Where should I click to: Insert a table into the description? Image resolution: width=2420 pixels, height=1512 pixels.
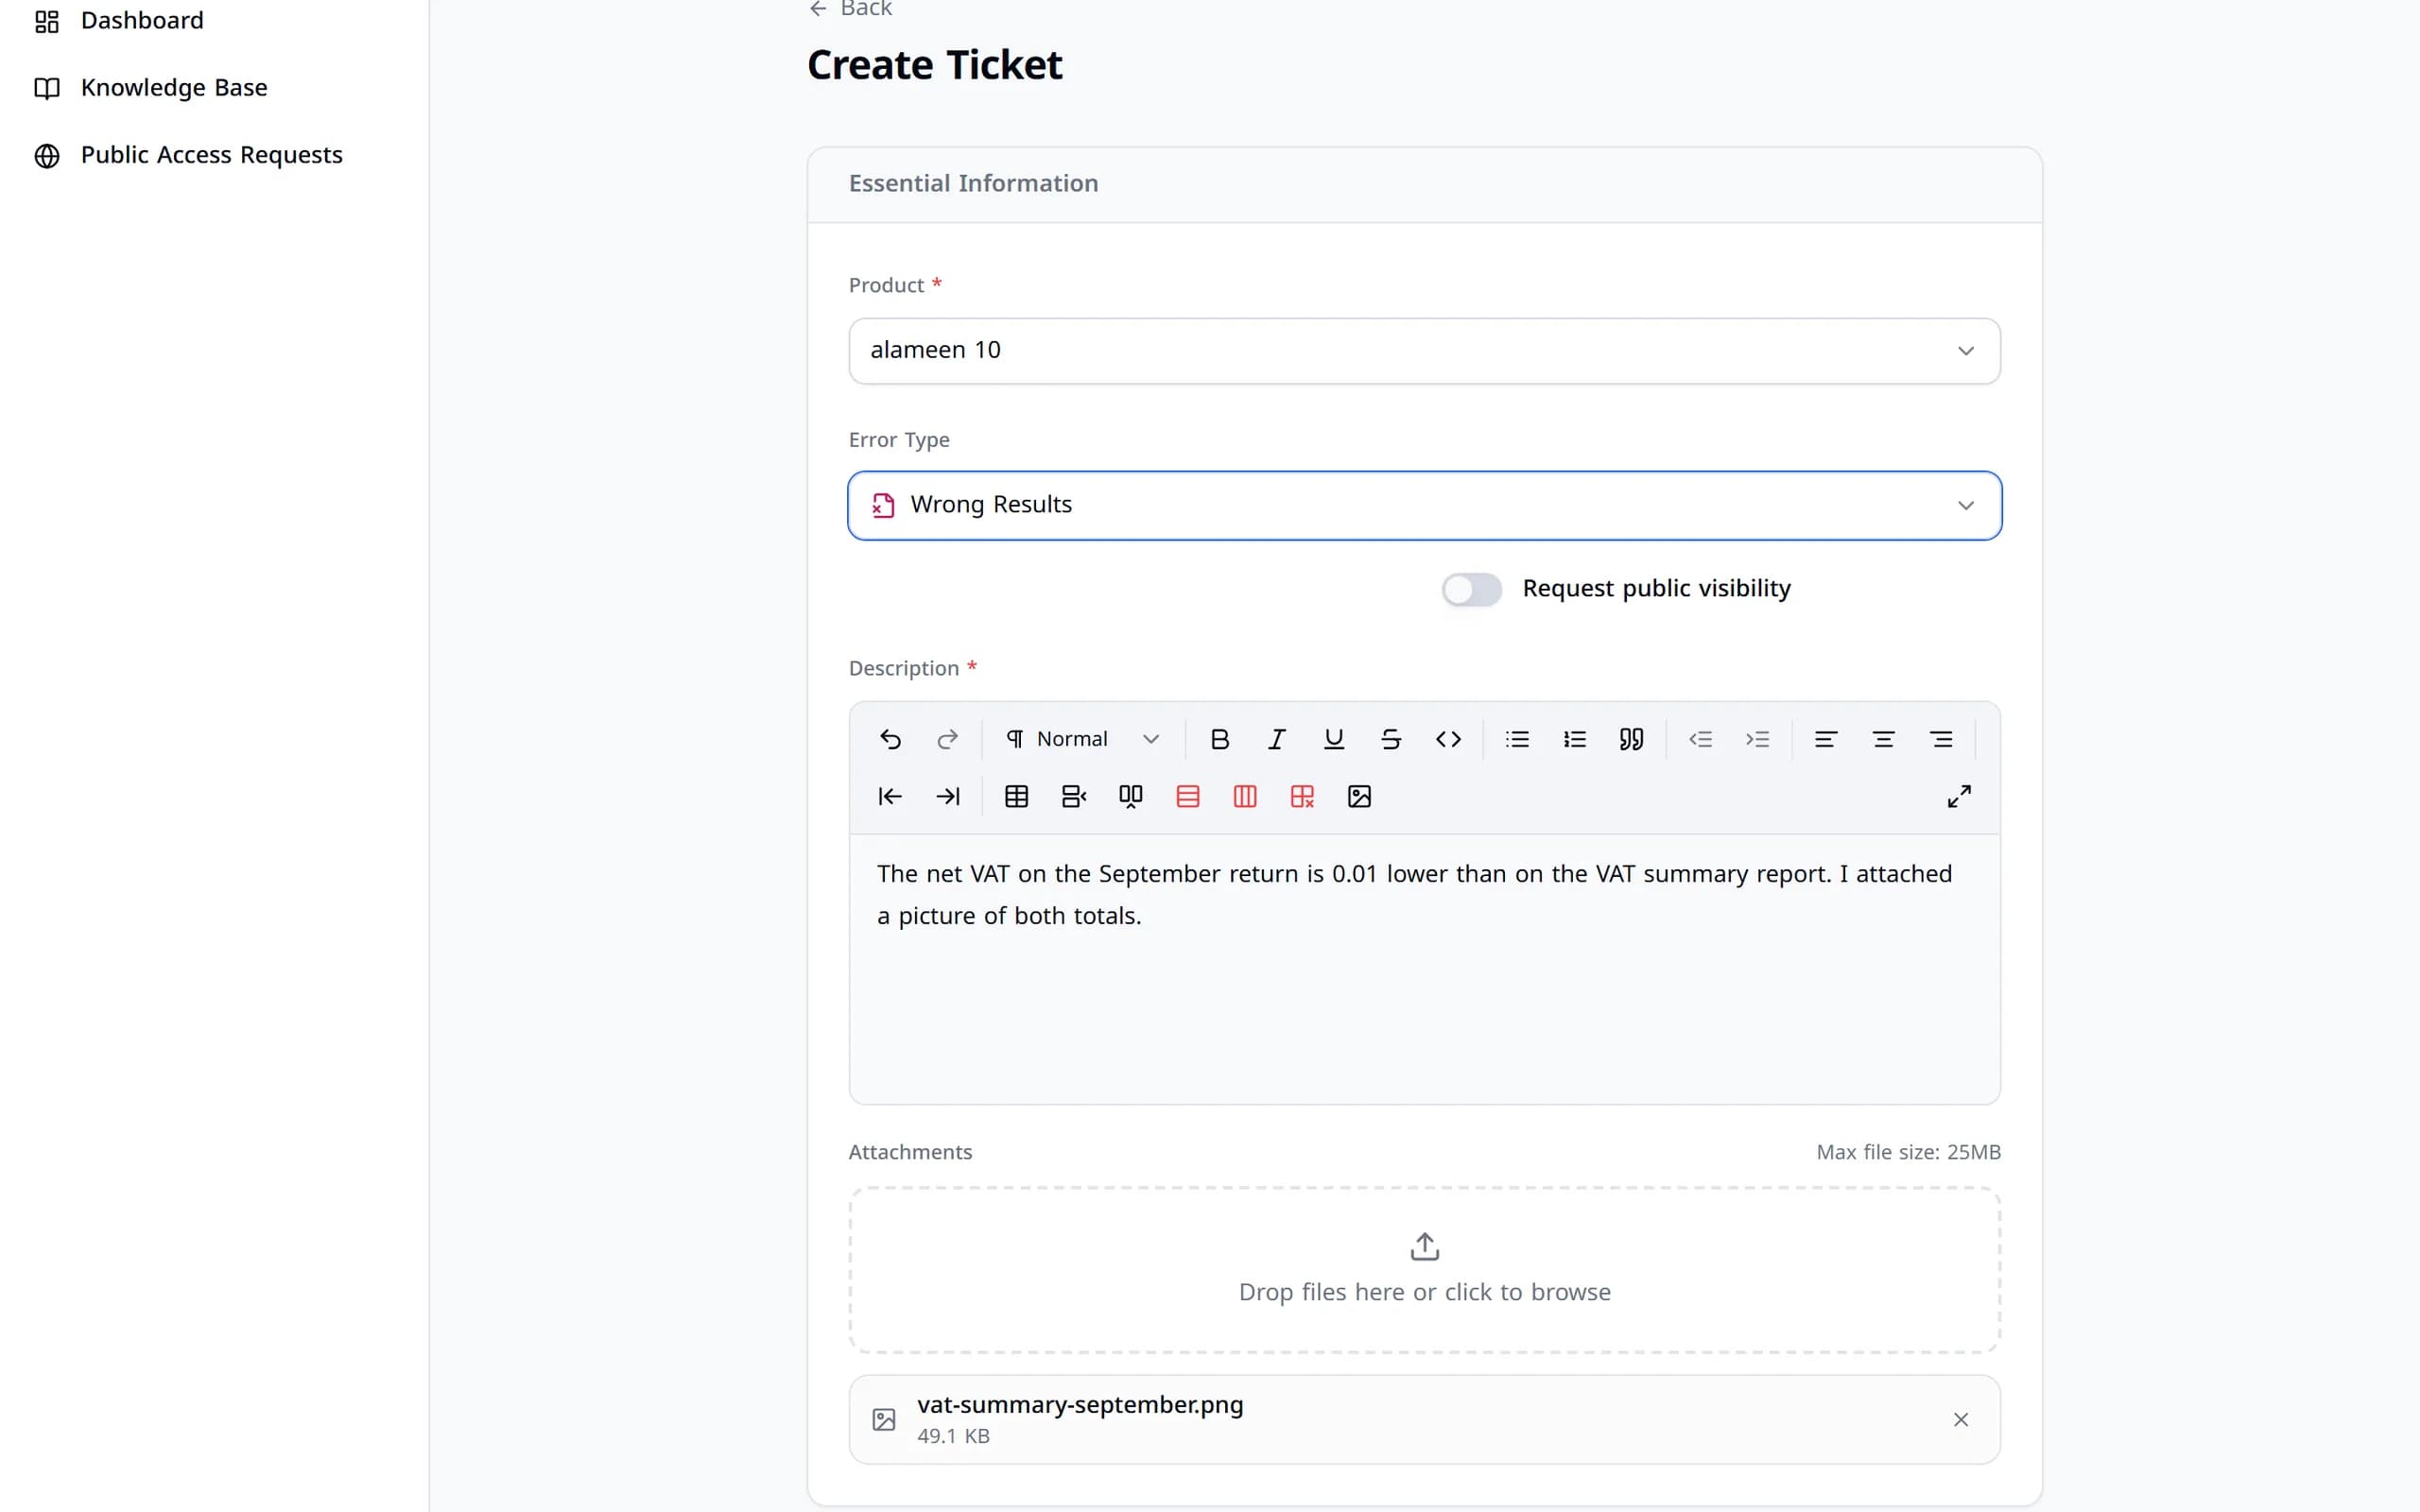click(x=1016, y=796)
